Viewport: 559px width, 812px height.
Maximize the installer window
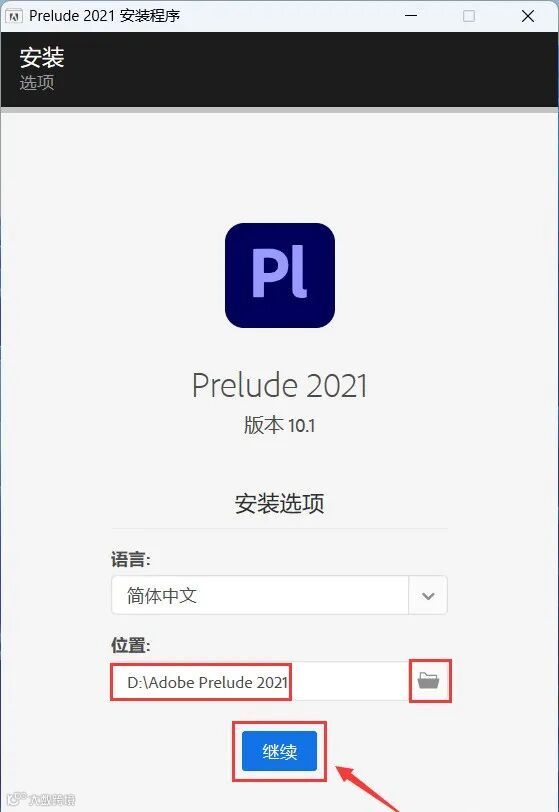[x=469, y=16]
